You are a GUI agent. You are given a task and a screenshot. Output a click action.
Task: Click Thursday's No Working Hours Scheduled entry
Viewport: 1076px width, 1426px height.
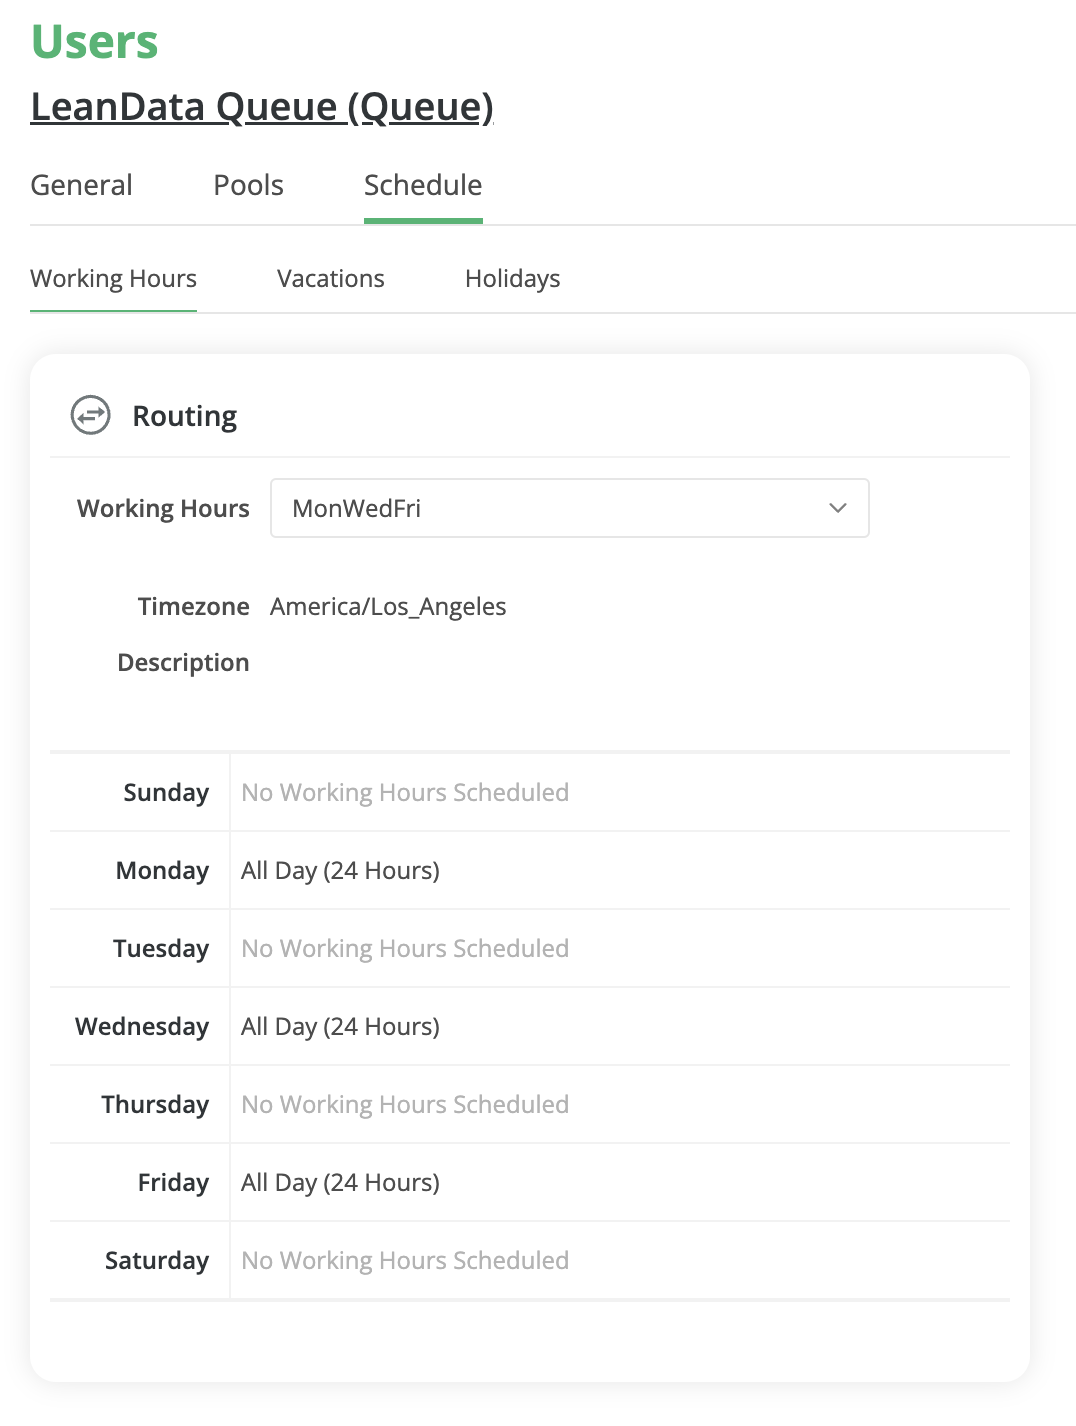404,1104
